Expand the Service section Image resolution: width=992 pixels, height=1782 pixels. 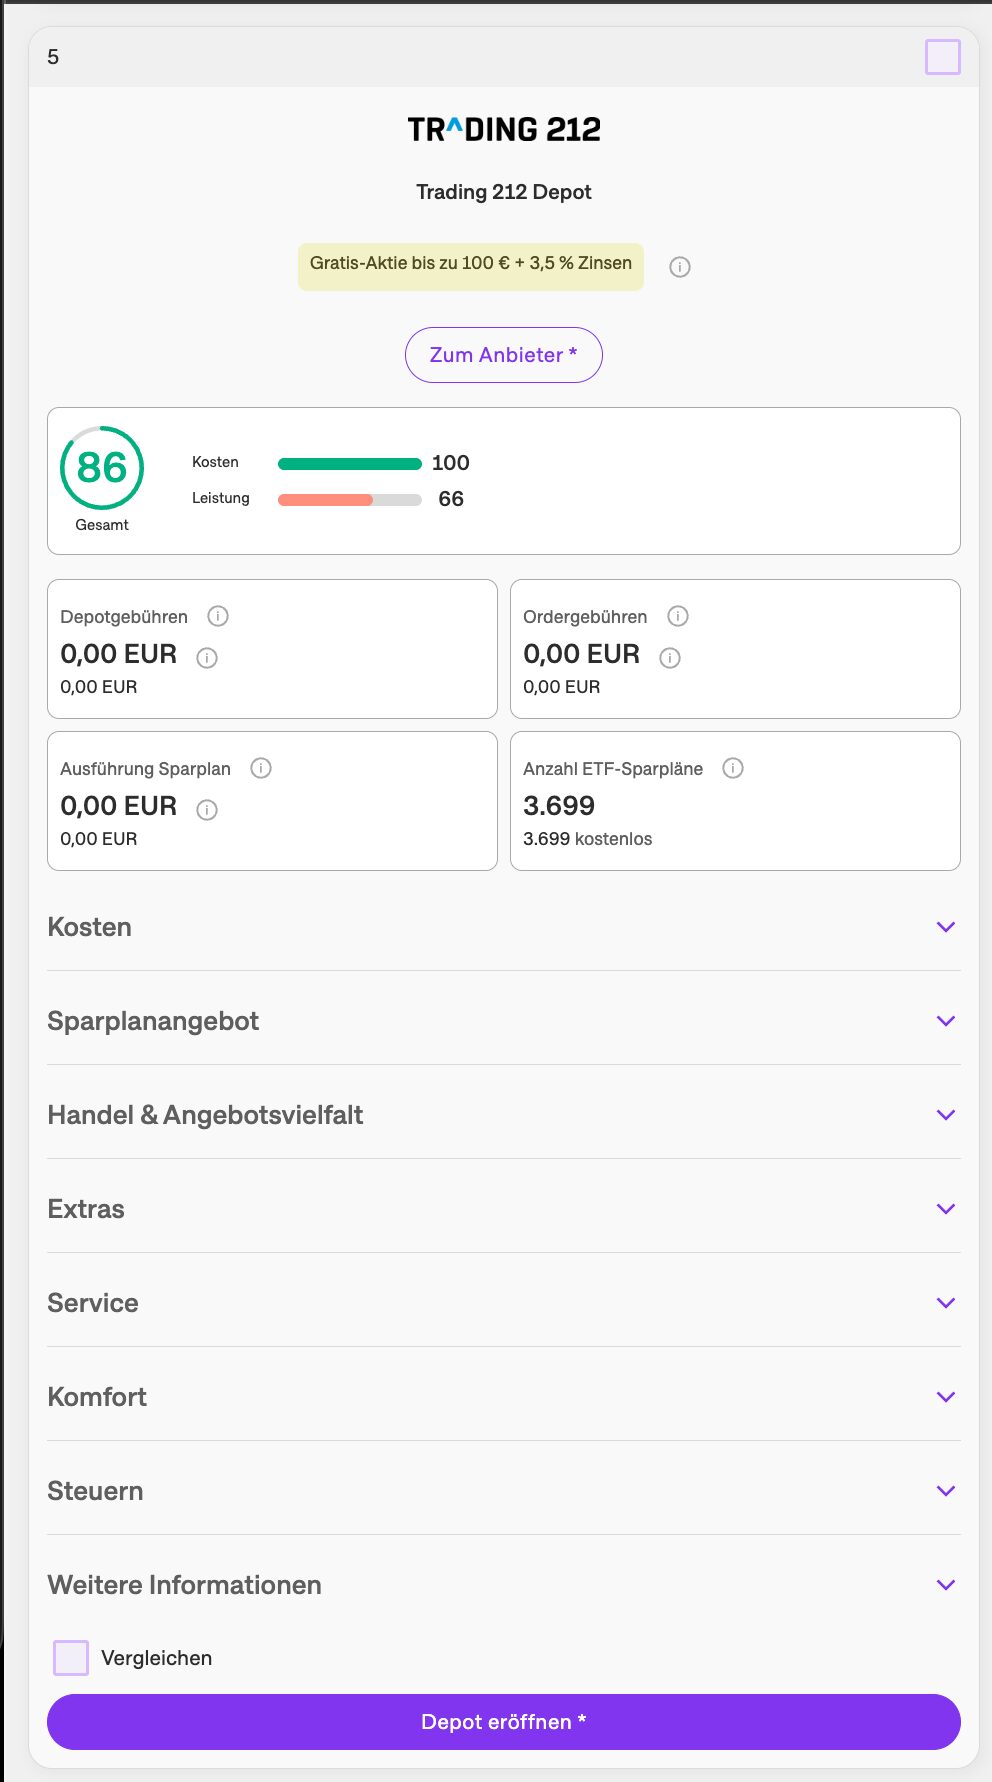[504, 1303]
